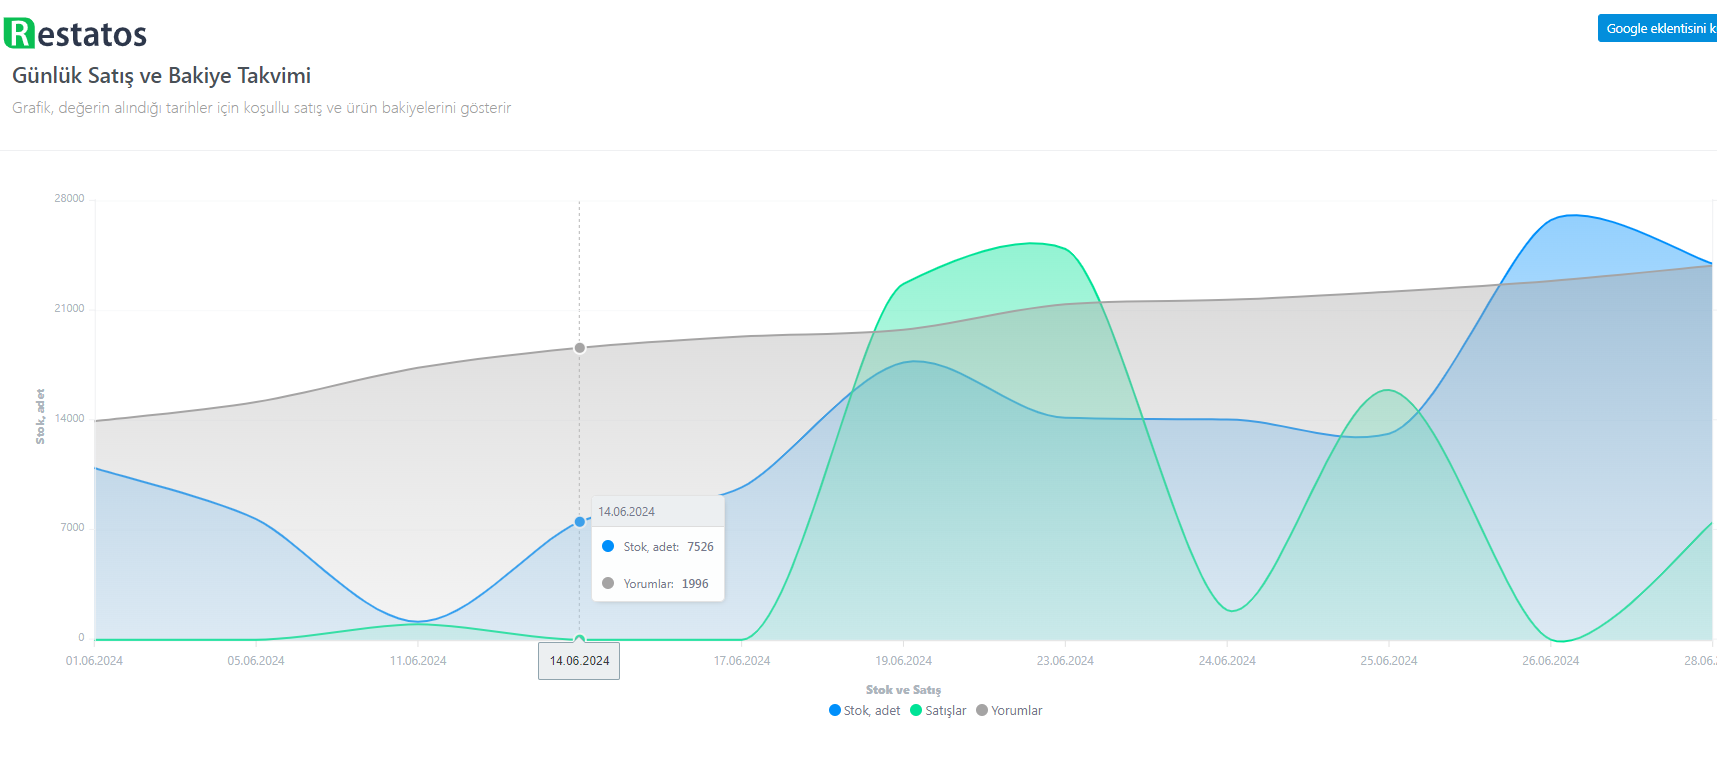Click the 17.06.2024 x-axis date
The width and height of the screenshot is (1717, 764).
[x=742, y=661]
